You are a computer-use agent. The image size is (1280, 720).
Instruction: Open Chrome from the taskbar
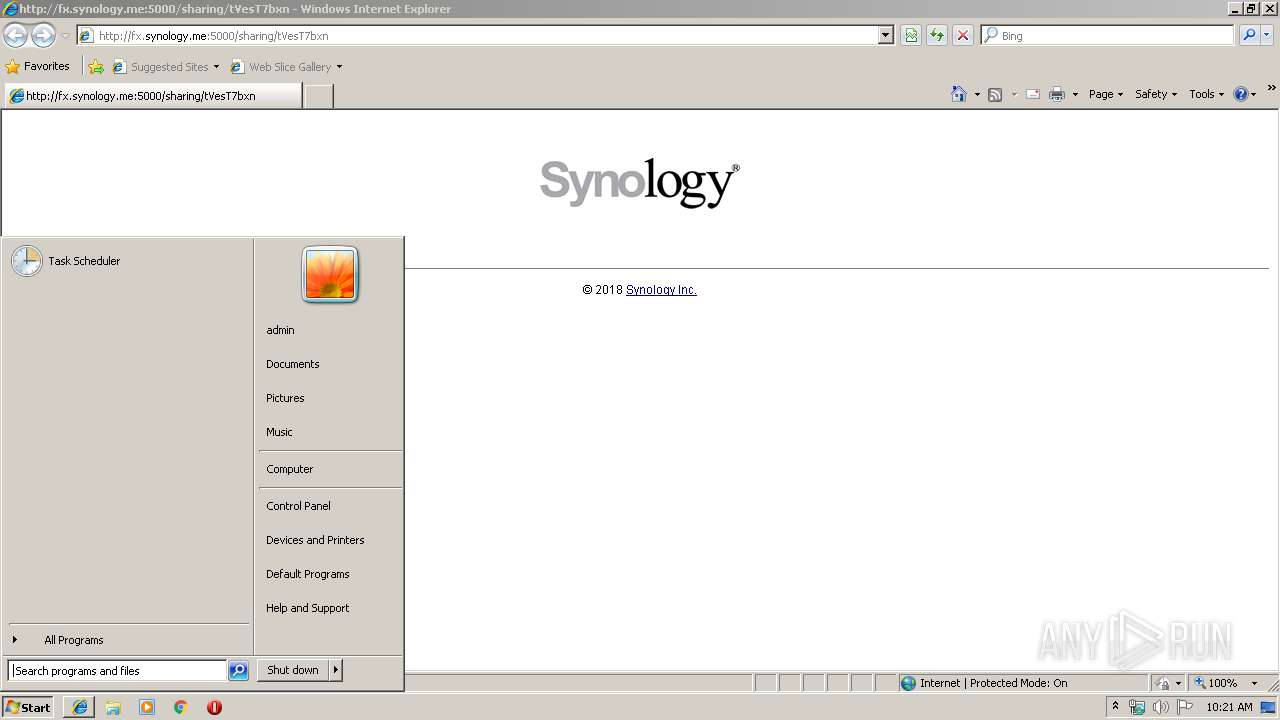[x=181, y=707]
